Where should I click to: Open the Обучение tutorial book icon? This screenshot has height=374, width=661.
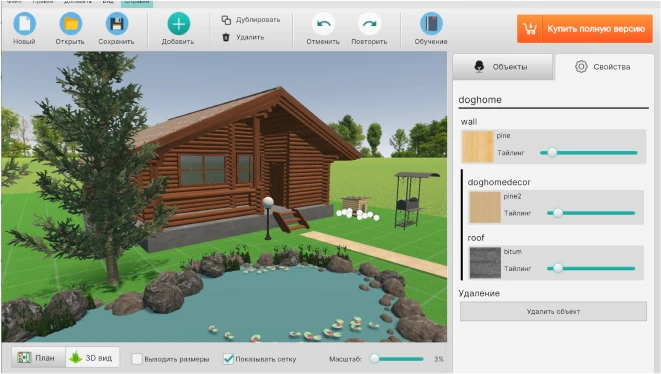coord(431,24)
